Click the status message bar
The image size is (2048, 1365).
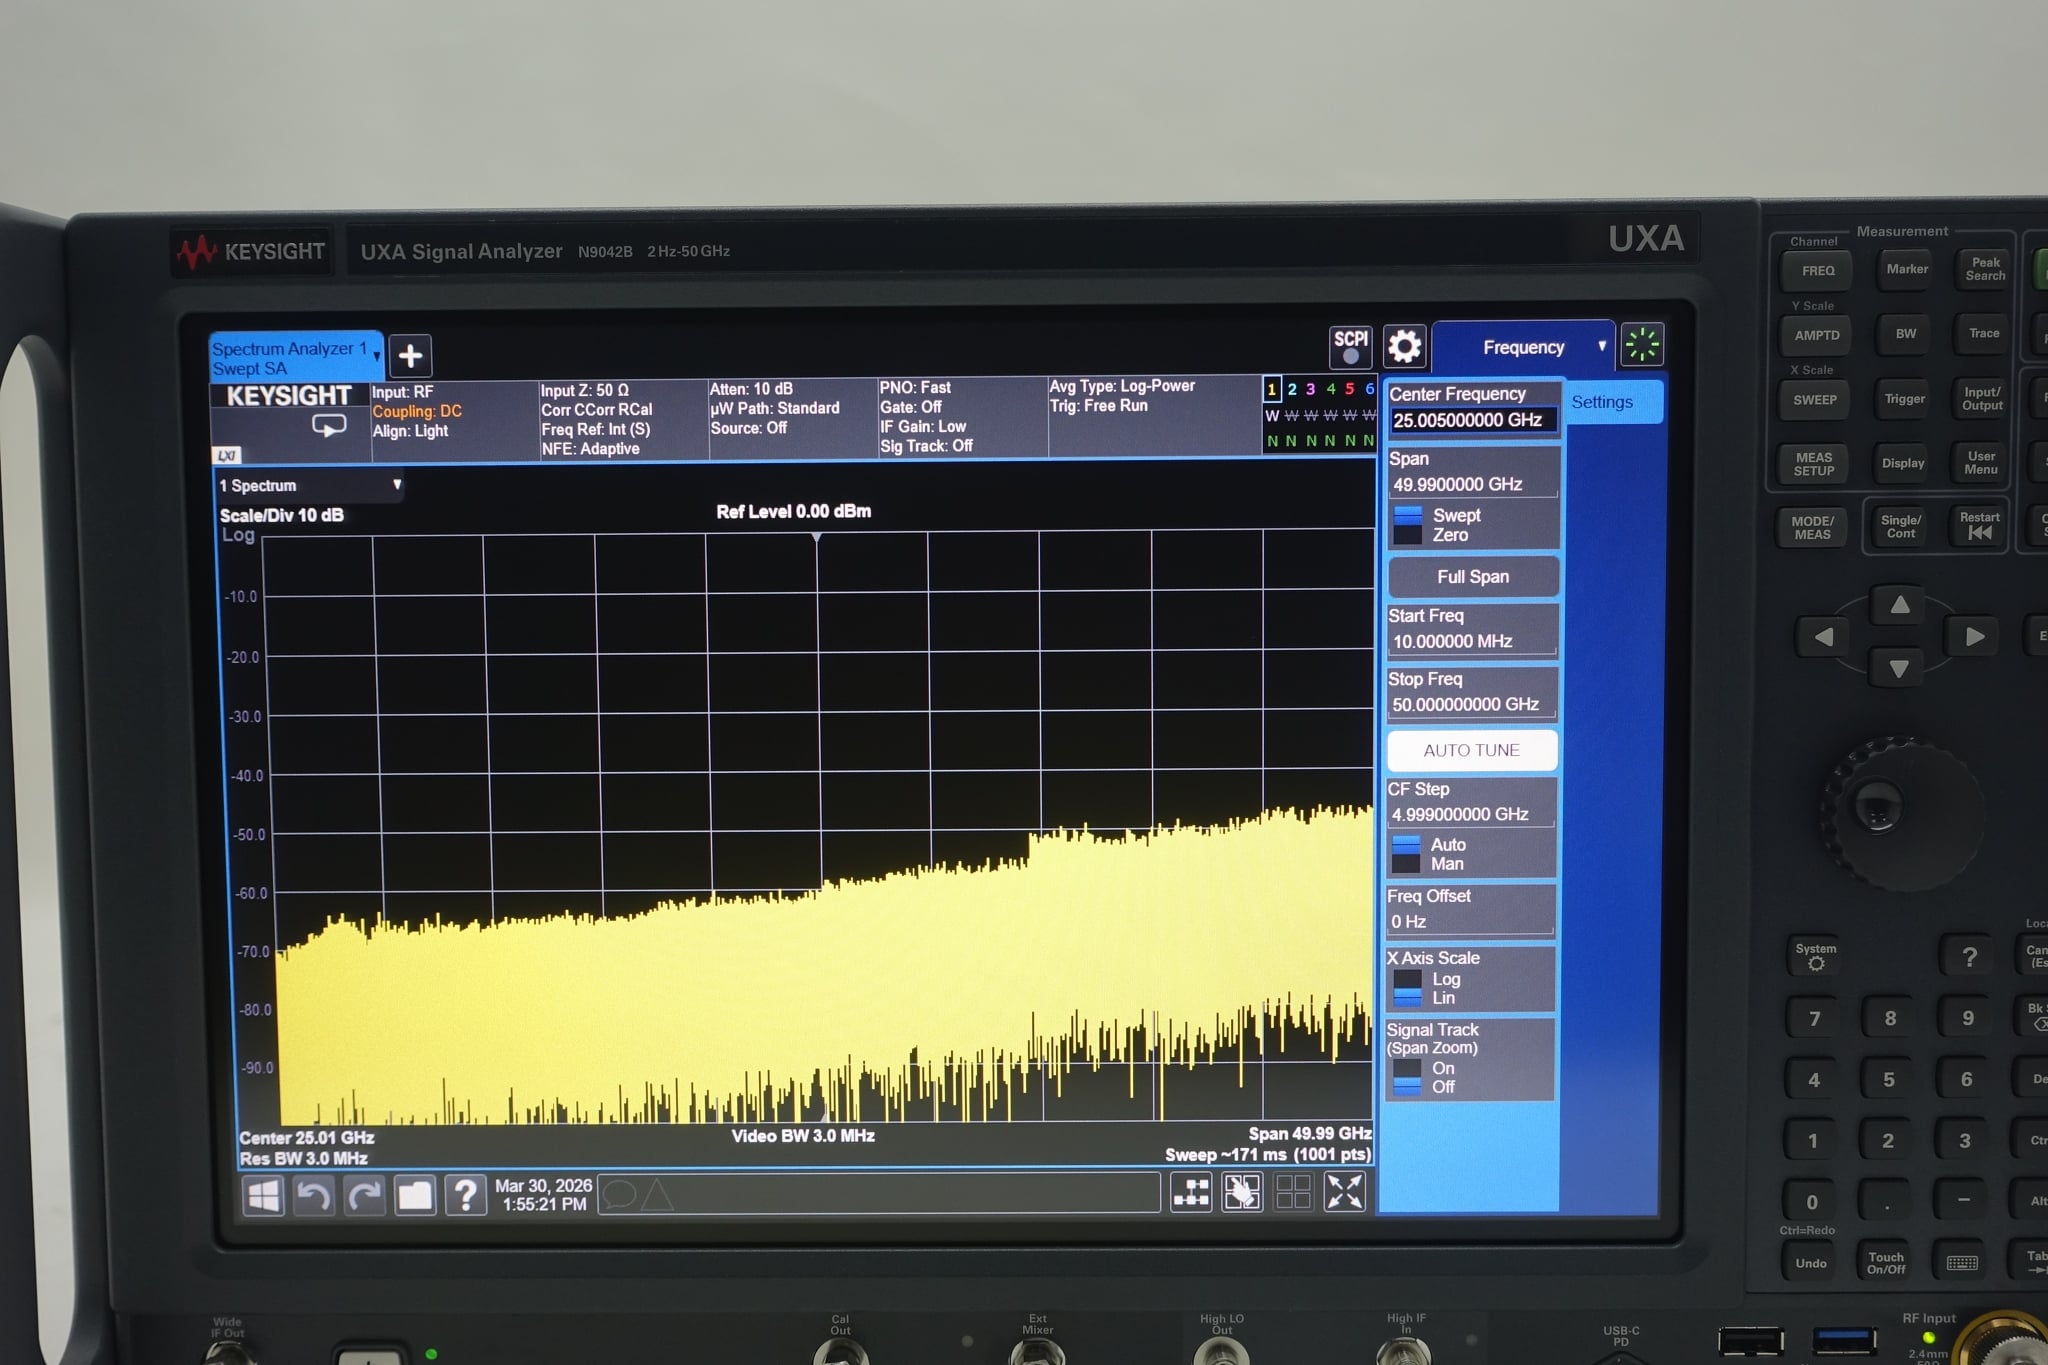pos(879,1193)
